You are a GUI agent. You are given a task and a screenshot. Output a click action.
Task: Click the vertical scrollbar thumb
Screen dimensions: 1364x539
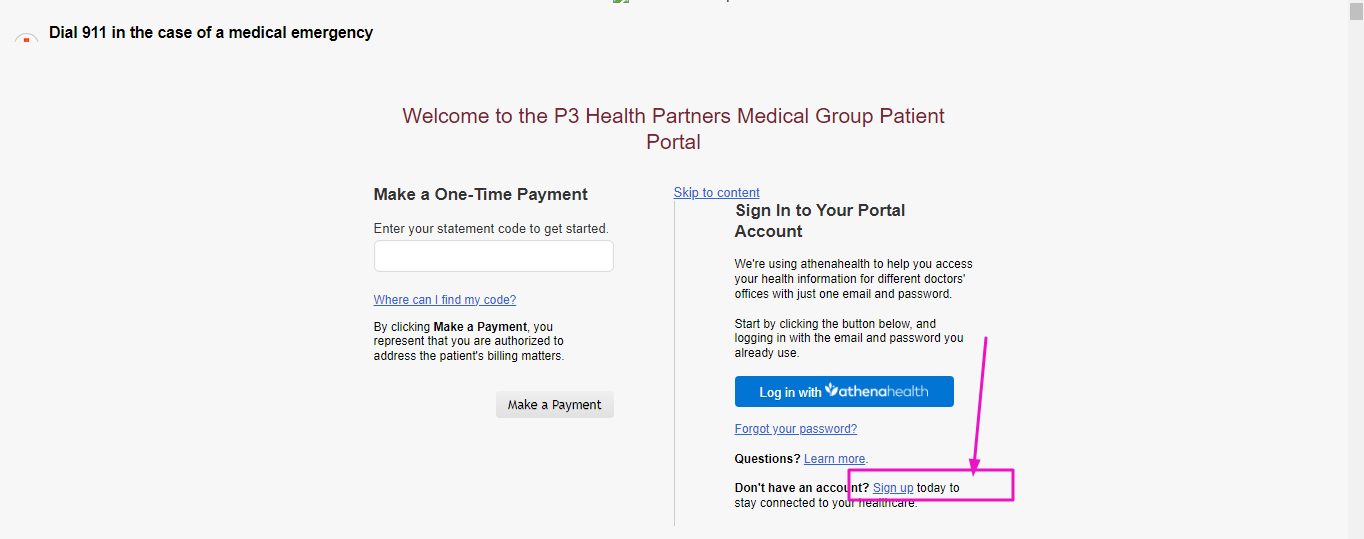point(1356,12)
